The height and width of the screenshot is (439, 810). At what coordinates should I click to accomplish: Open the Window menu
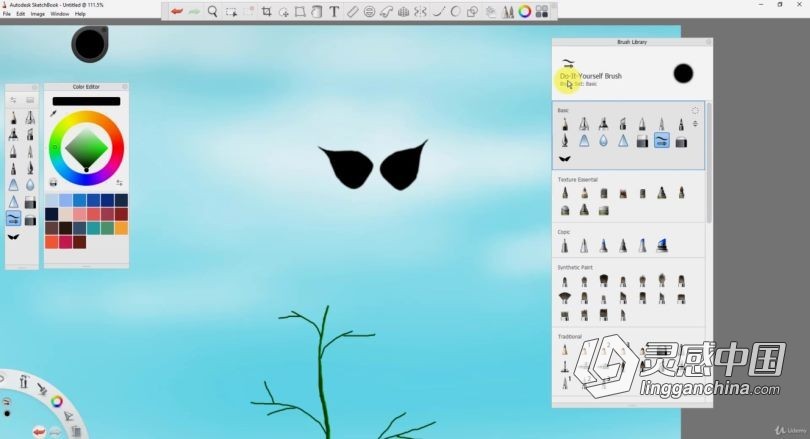pos(59,14)
